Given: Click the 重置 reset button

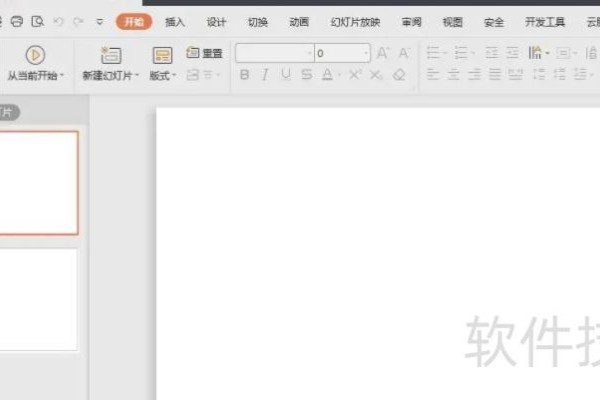Looking at the screenshot, I should point(204,53).
